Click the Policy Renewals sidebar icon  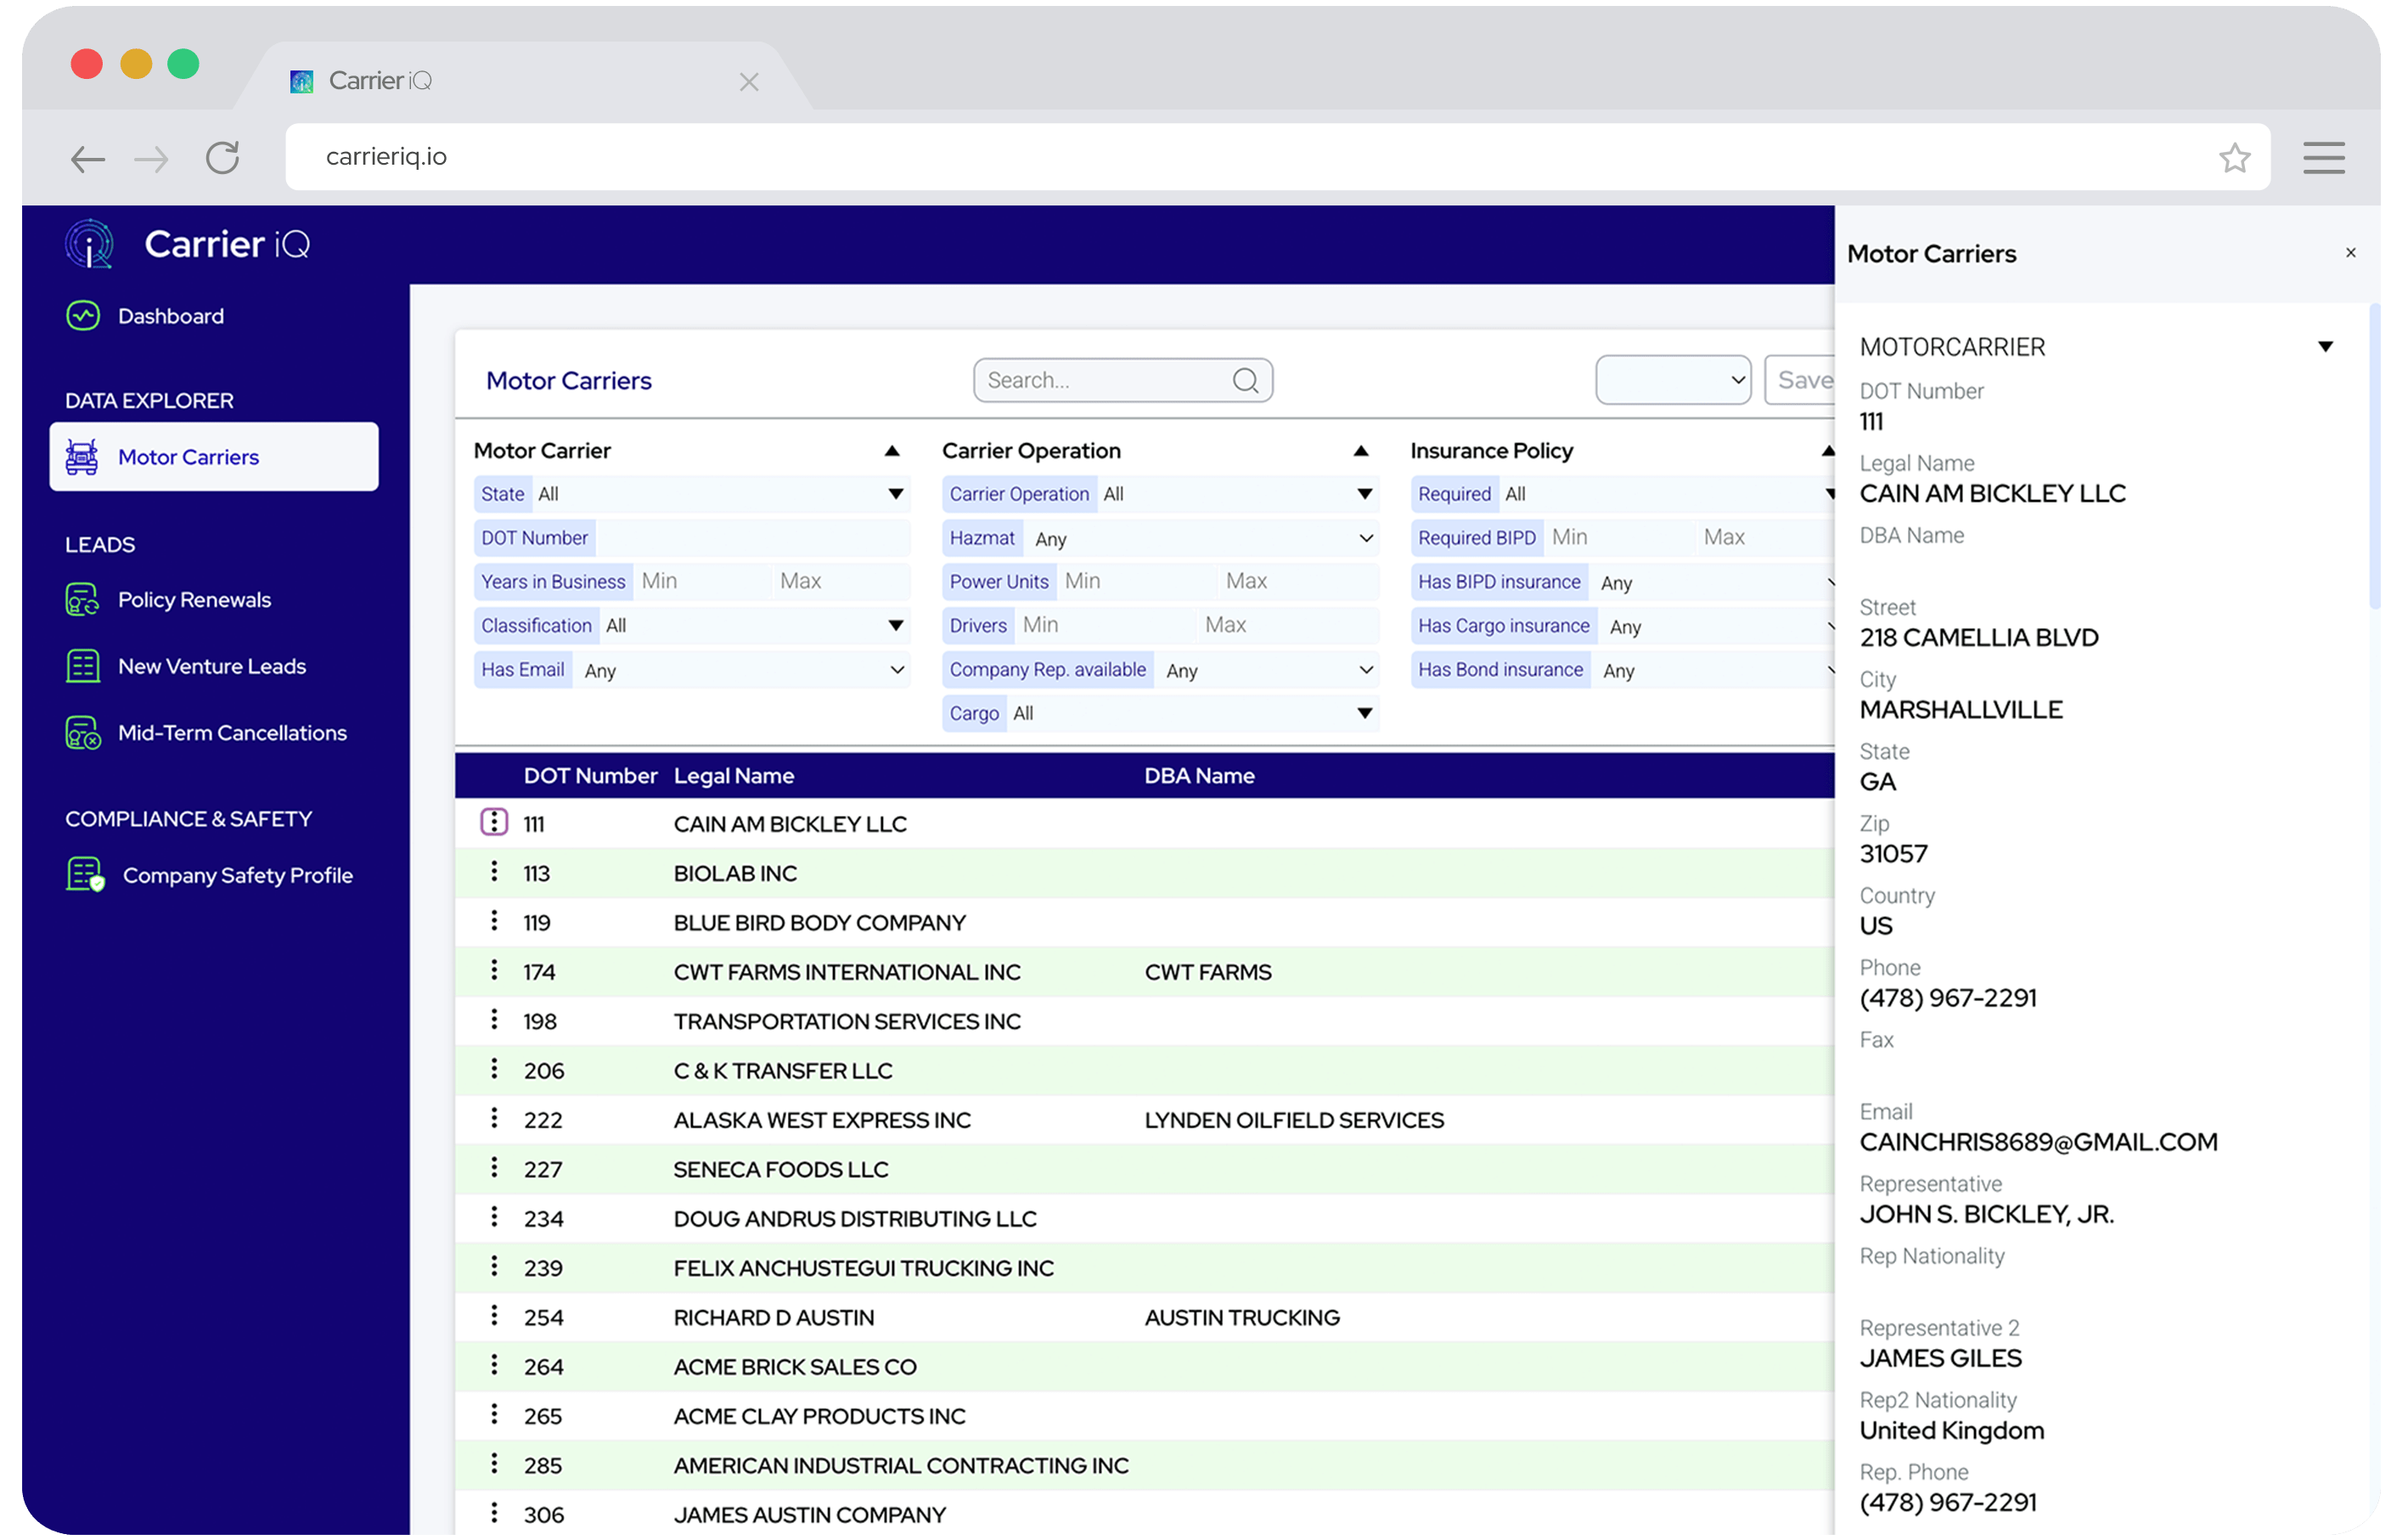(x=82, y=600)
